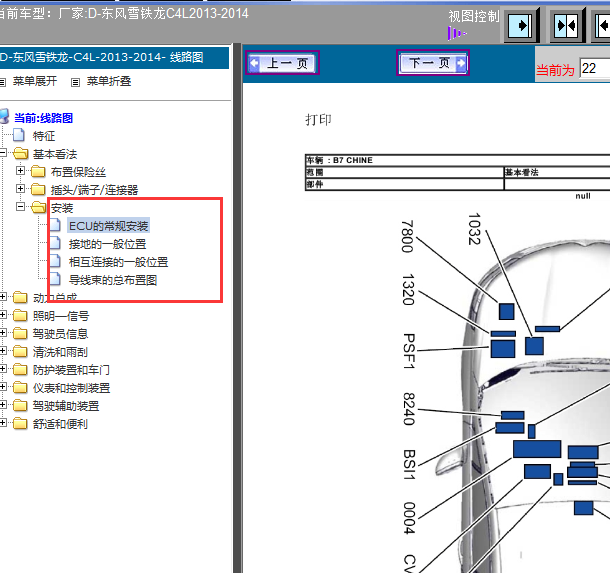Click the open 安装 folder icon
Image resolution: width=610 pixels, height=573 pixels.
pos(39,207)
